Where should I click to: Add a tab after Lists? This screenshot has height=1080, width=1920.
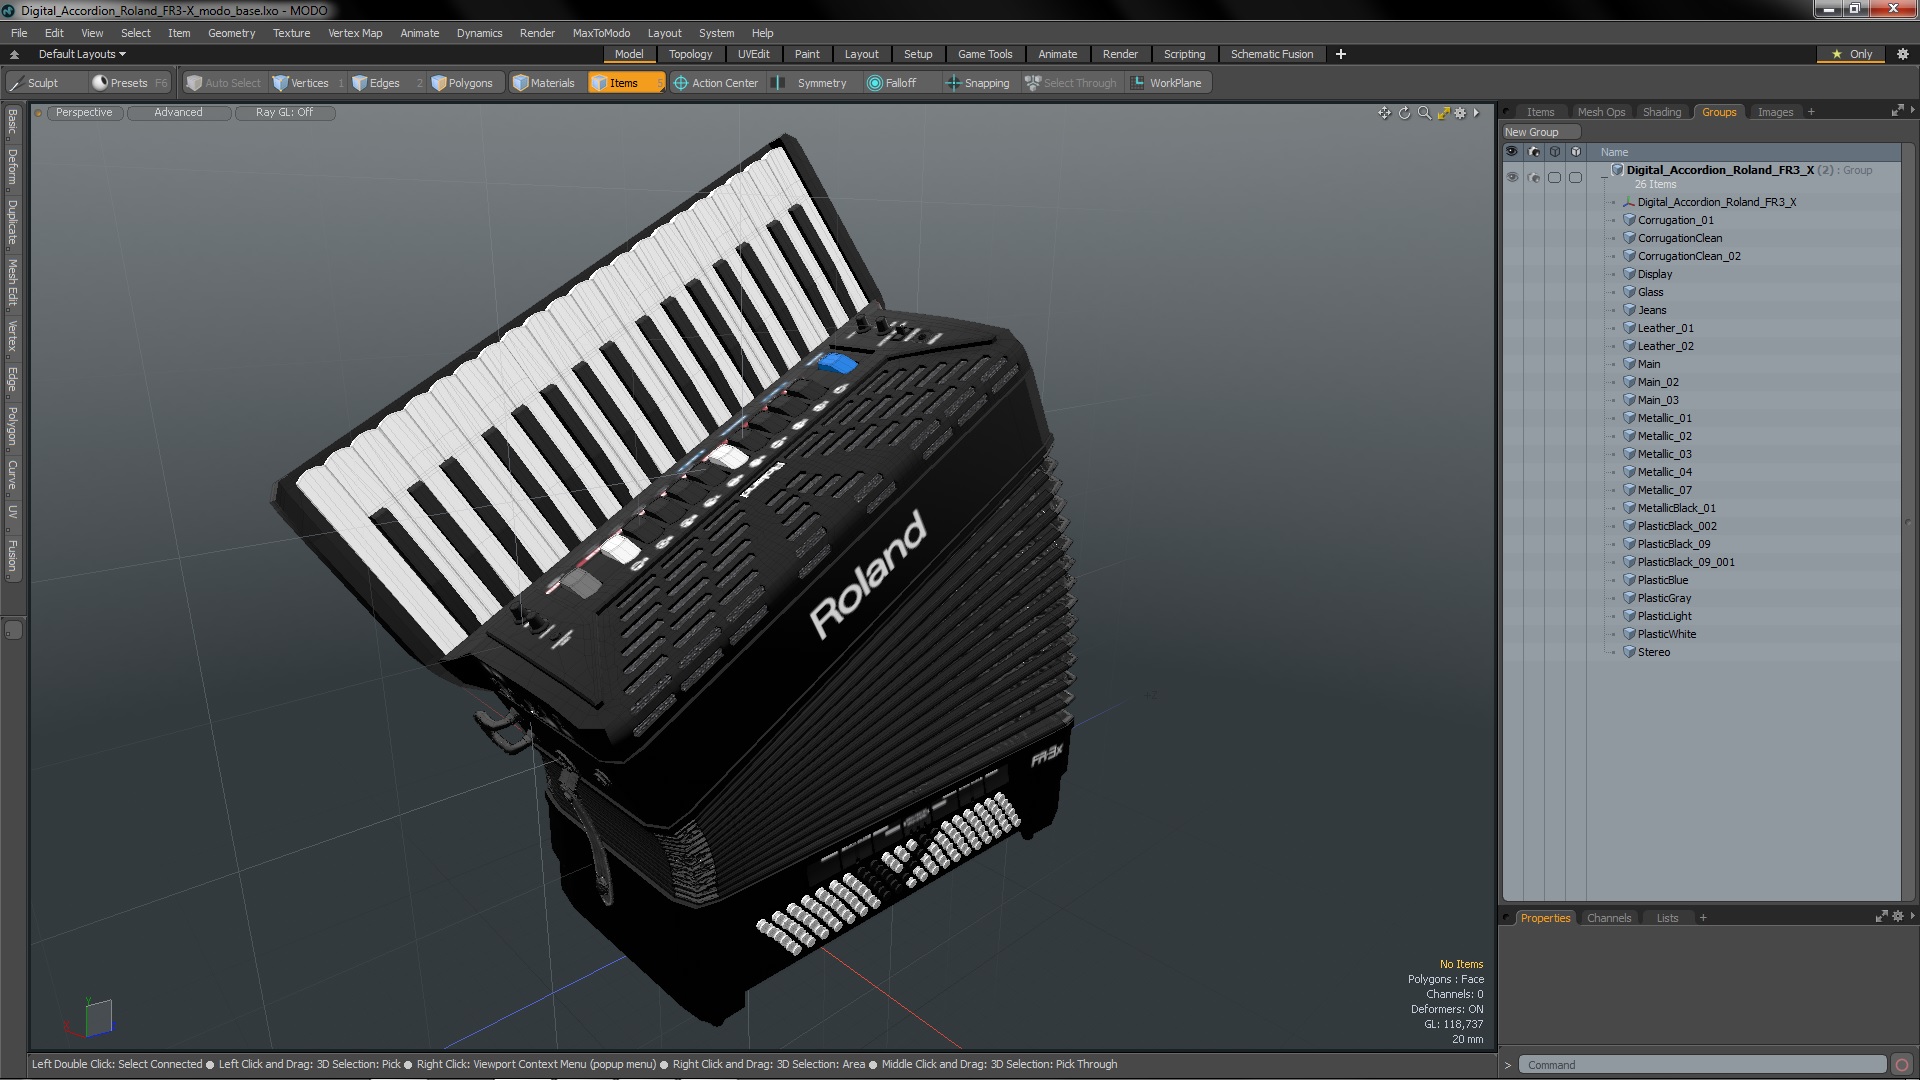pyautogui.click(x=1703, y=918)
